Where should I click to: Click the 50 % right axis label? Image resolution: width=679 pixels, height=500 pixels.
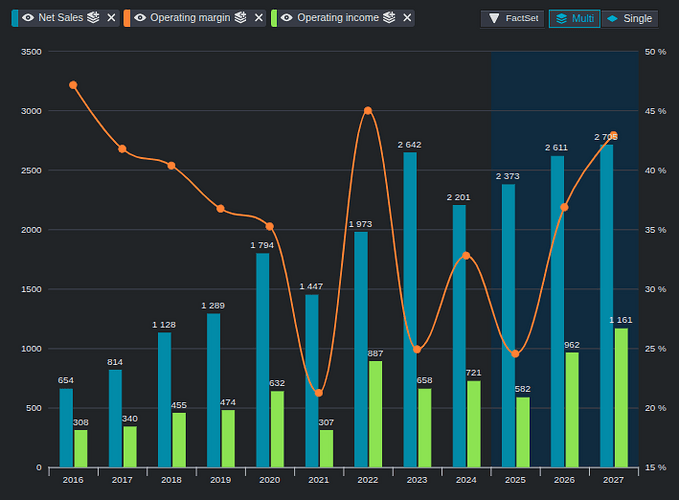655,52
